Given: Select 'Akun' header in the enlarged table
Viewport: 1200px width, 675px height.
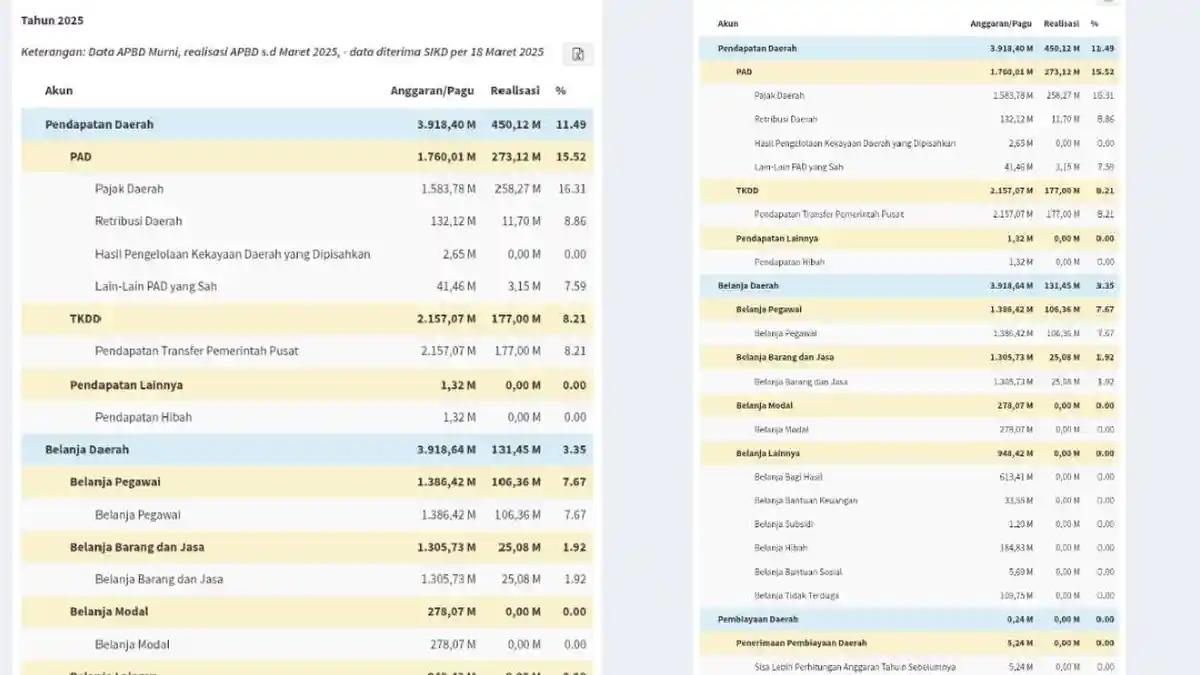Looking at the screenshot, I should click(x=58, y=91).
